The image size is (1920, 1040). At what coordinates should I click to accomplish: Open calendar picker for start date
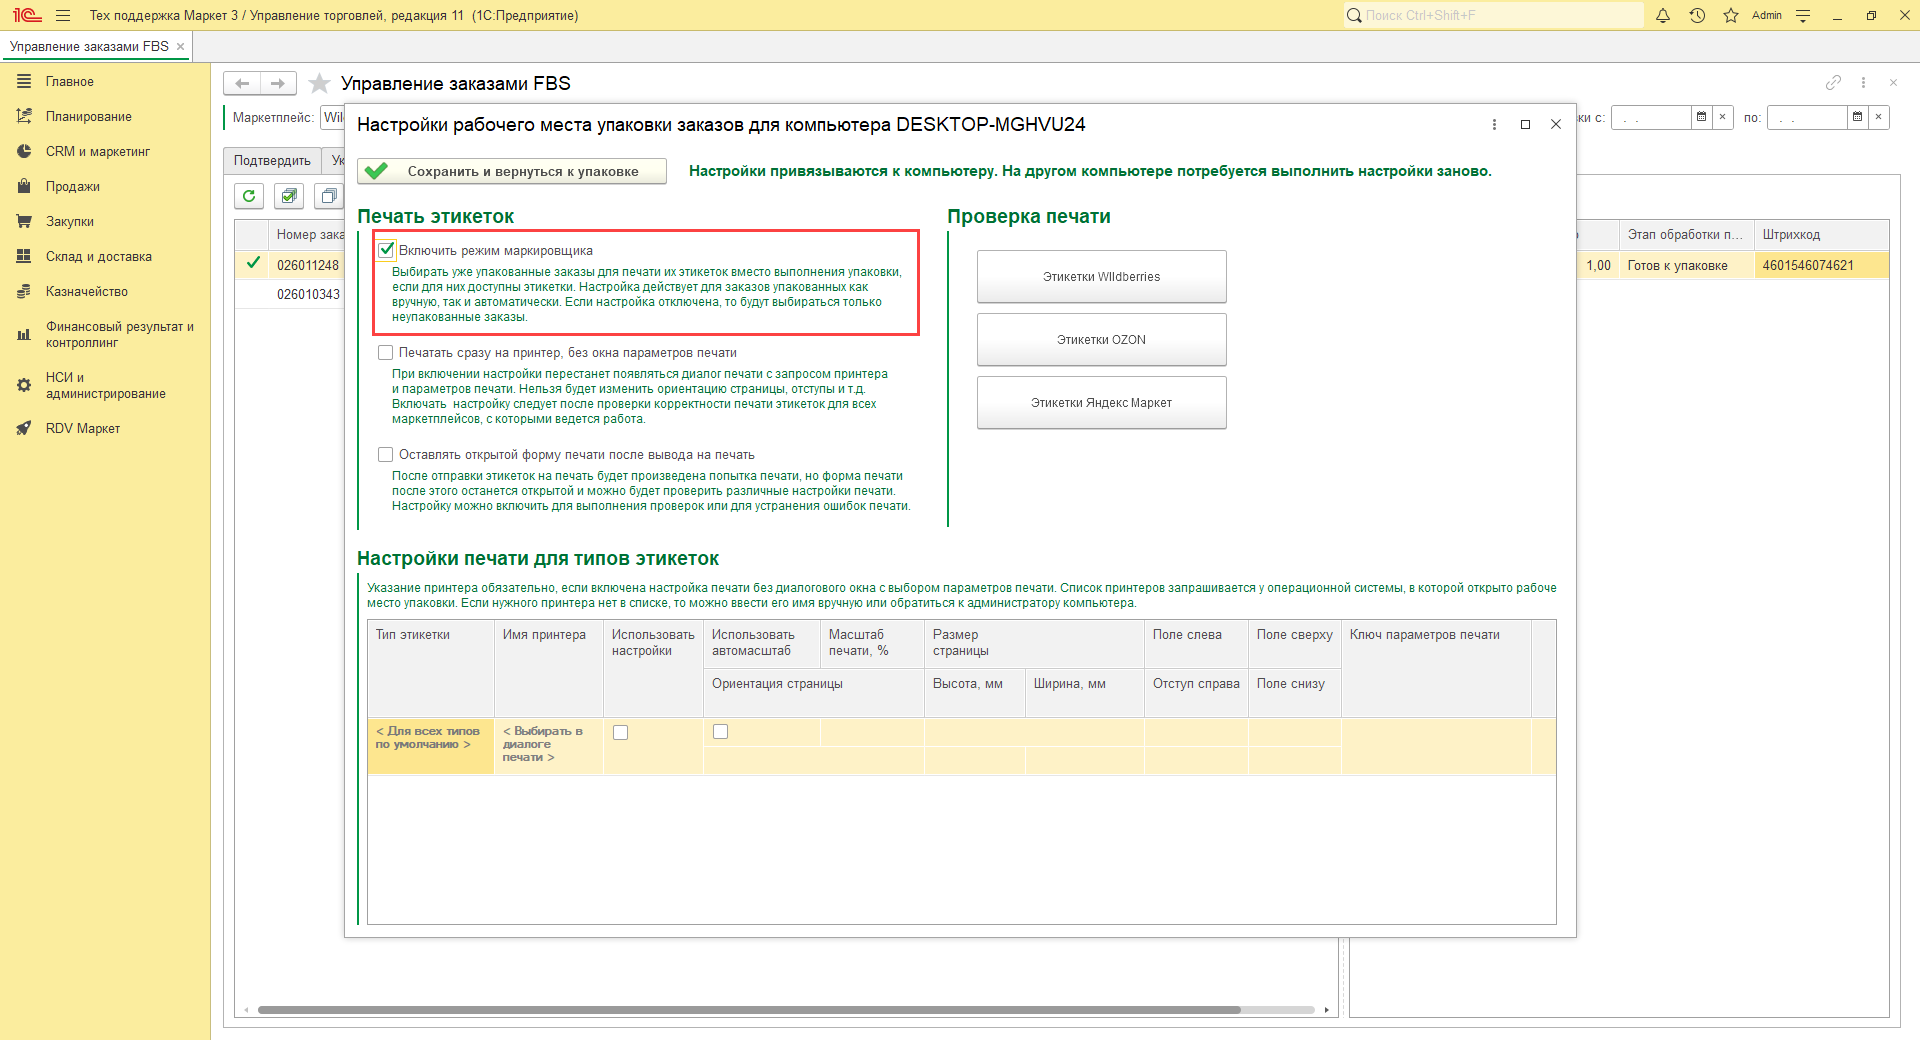(x=1701, y=117)
